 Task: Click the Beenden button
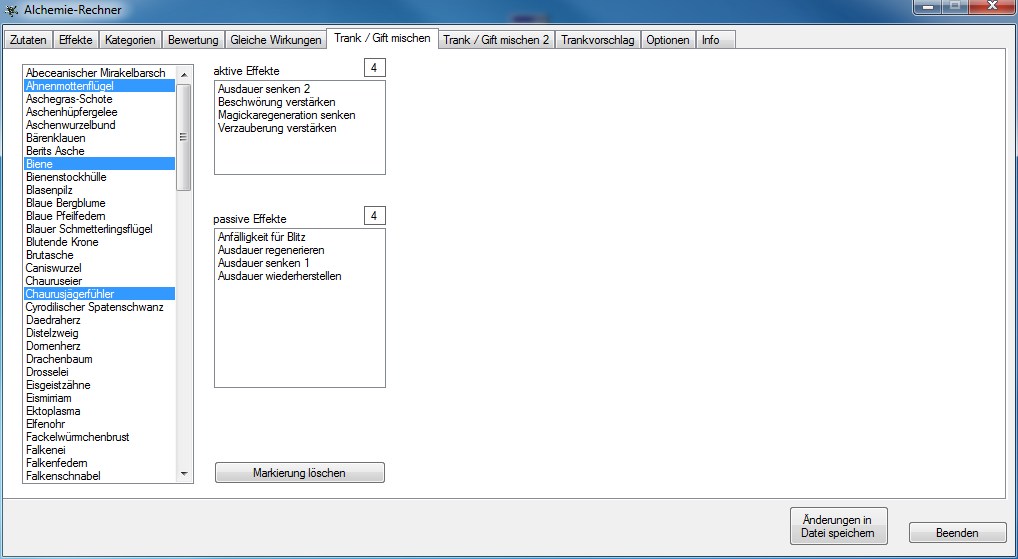pos(957,533)
